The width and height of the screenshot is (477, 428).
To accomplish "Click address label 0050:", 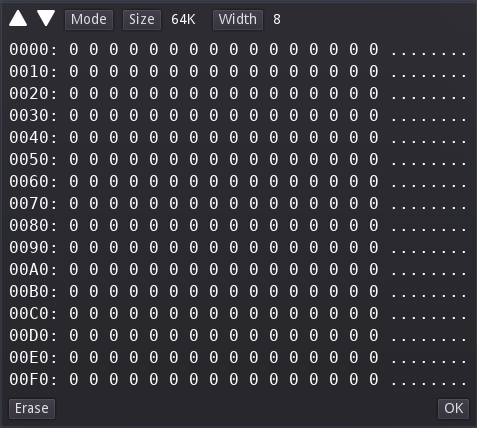I will click(33, 160).
